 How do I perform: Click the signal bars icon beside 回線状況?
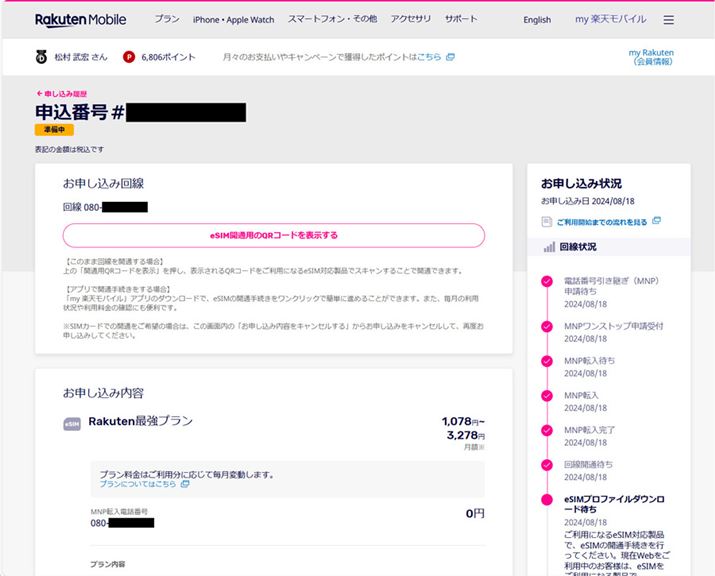tap(549, 247)
